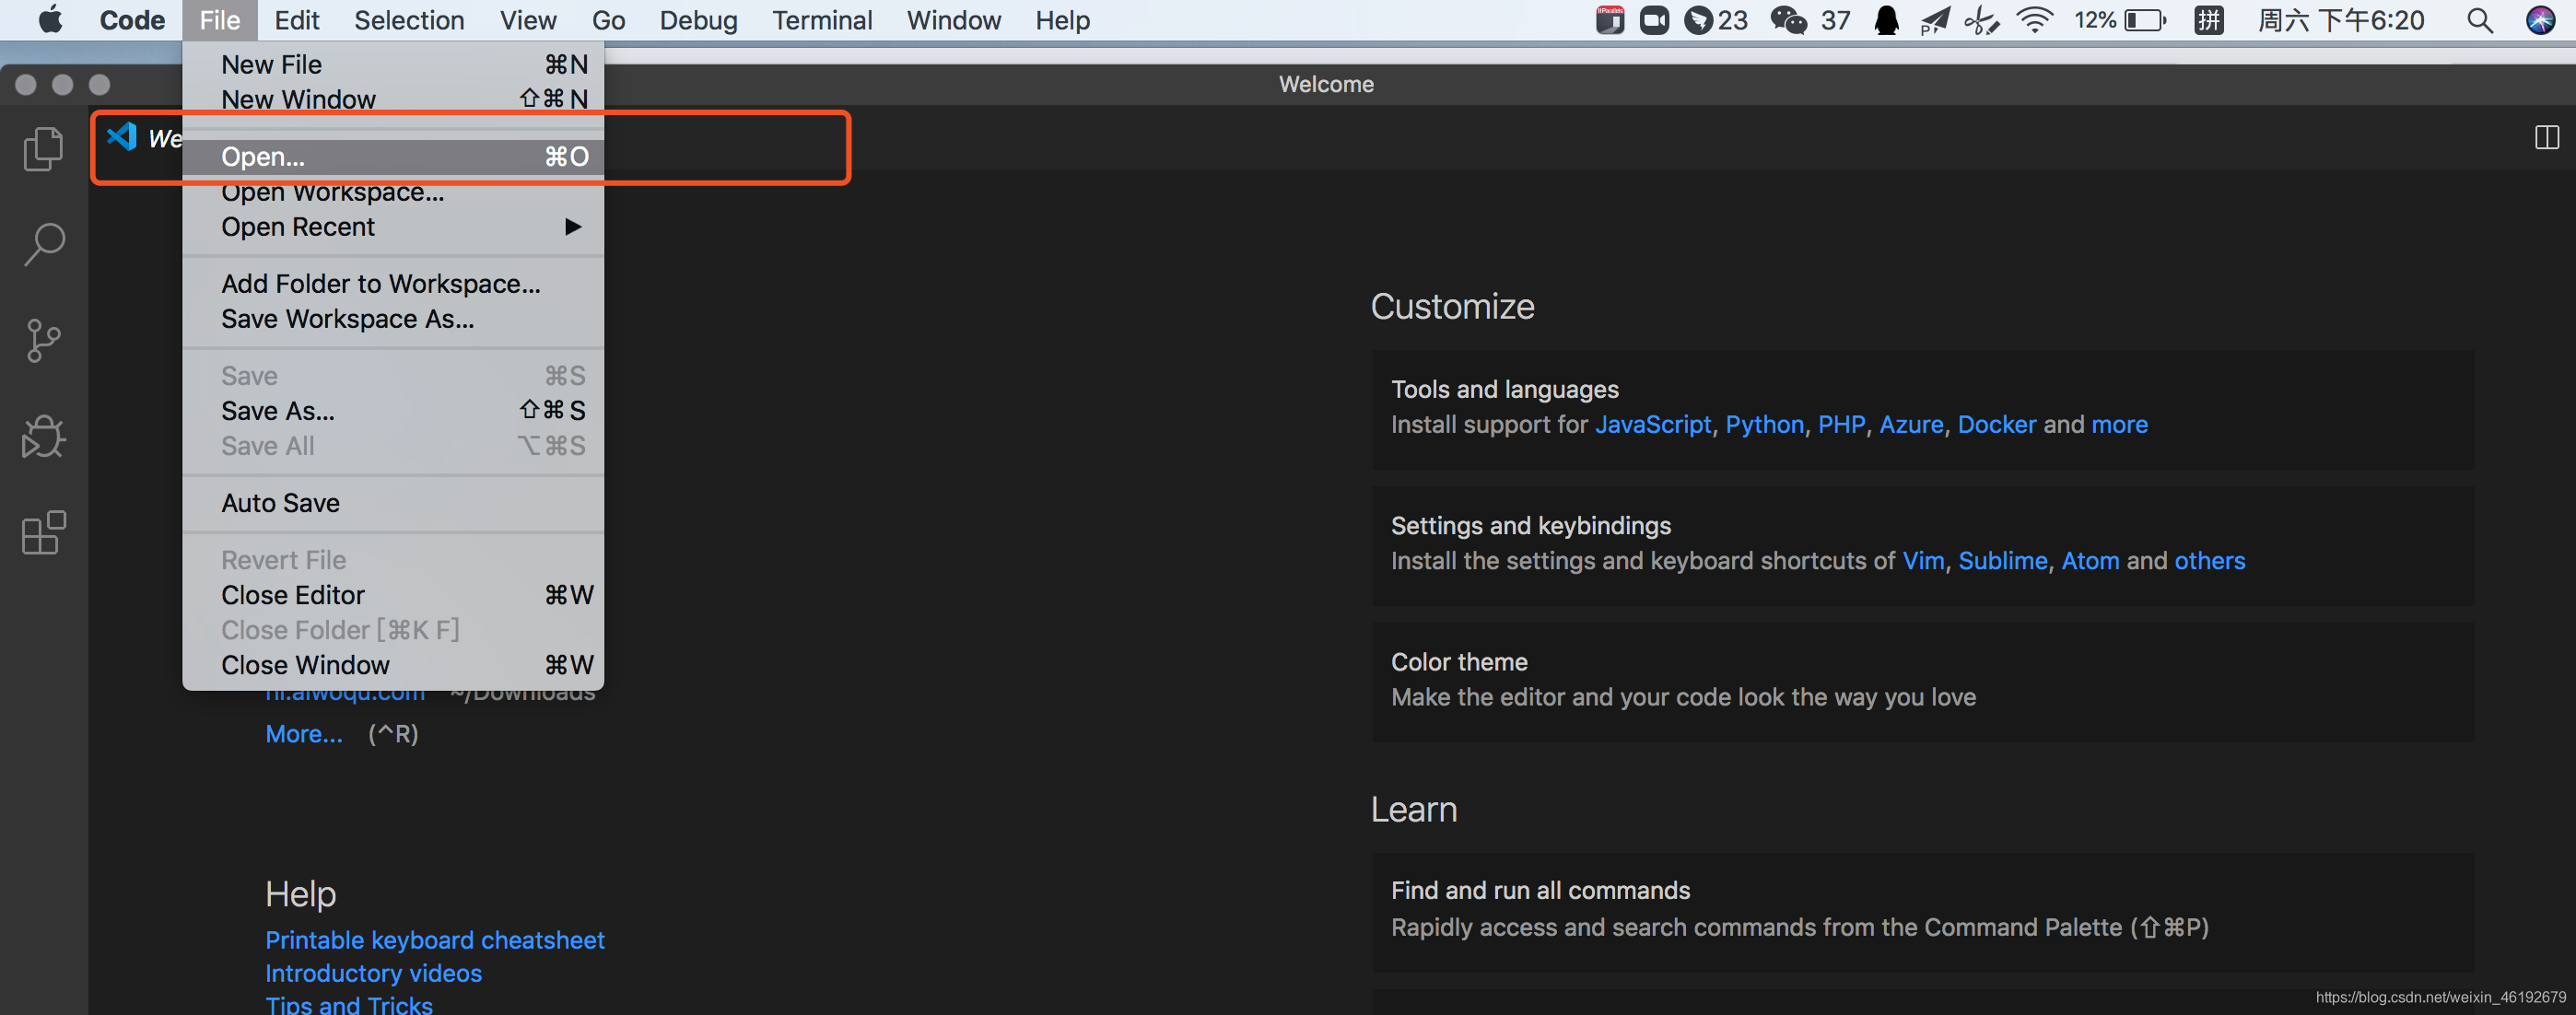Choose Close Editor from File menu
Viewport: 2576px width, 1015px height.
[x=393, y=595]
